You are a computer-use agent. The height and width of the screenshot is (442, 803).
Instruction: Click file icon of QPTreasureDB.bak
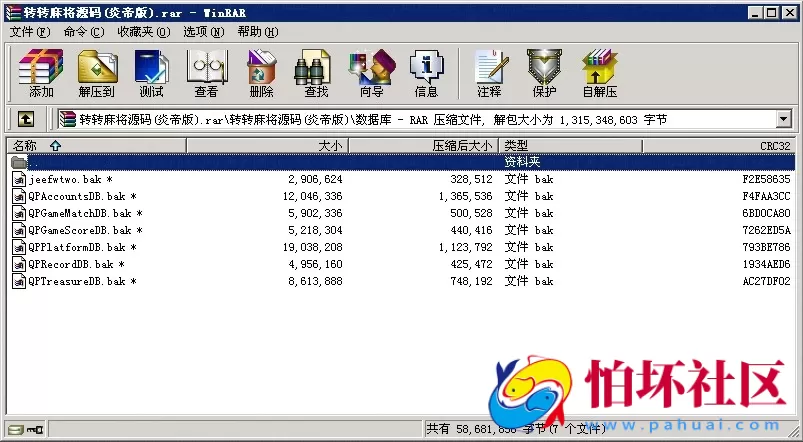click(x=19, y=281)
